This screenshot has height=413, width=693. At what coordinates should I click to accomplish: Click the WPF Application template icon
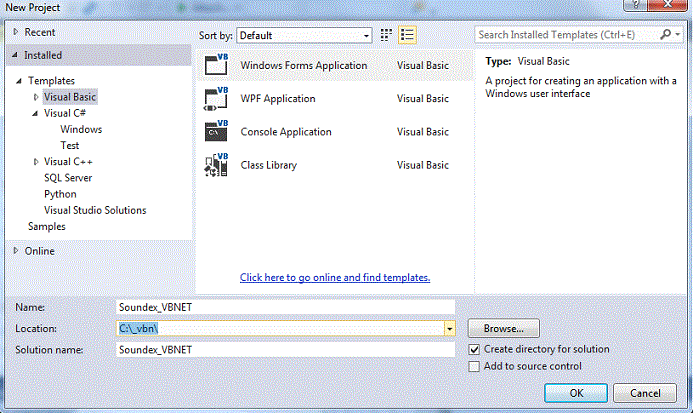[x=216, y=98]
